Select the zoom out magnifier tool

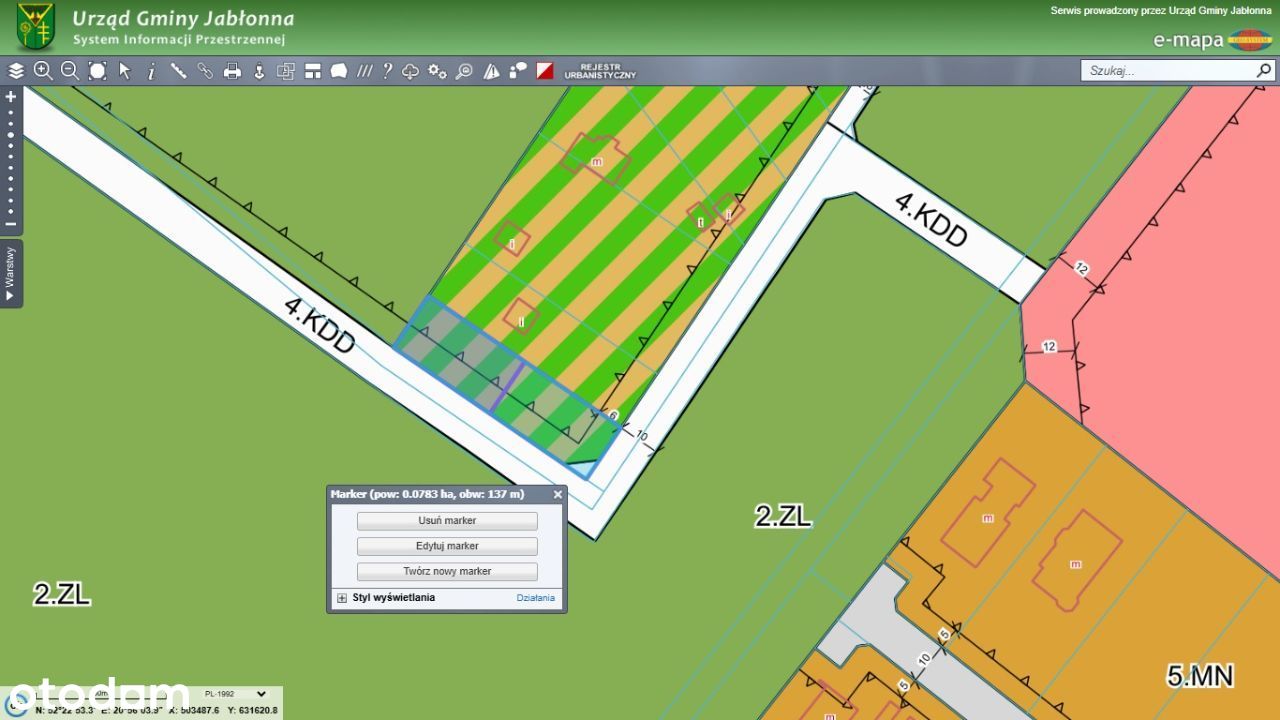pos(70,71)
